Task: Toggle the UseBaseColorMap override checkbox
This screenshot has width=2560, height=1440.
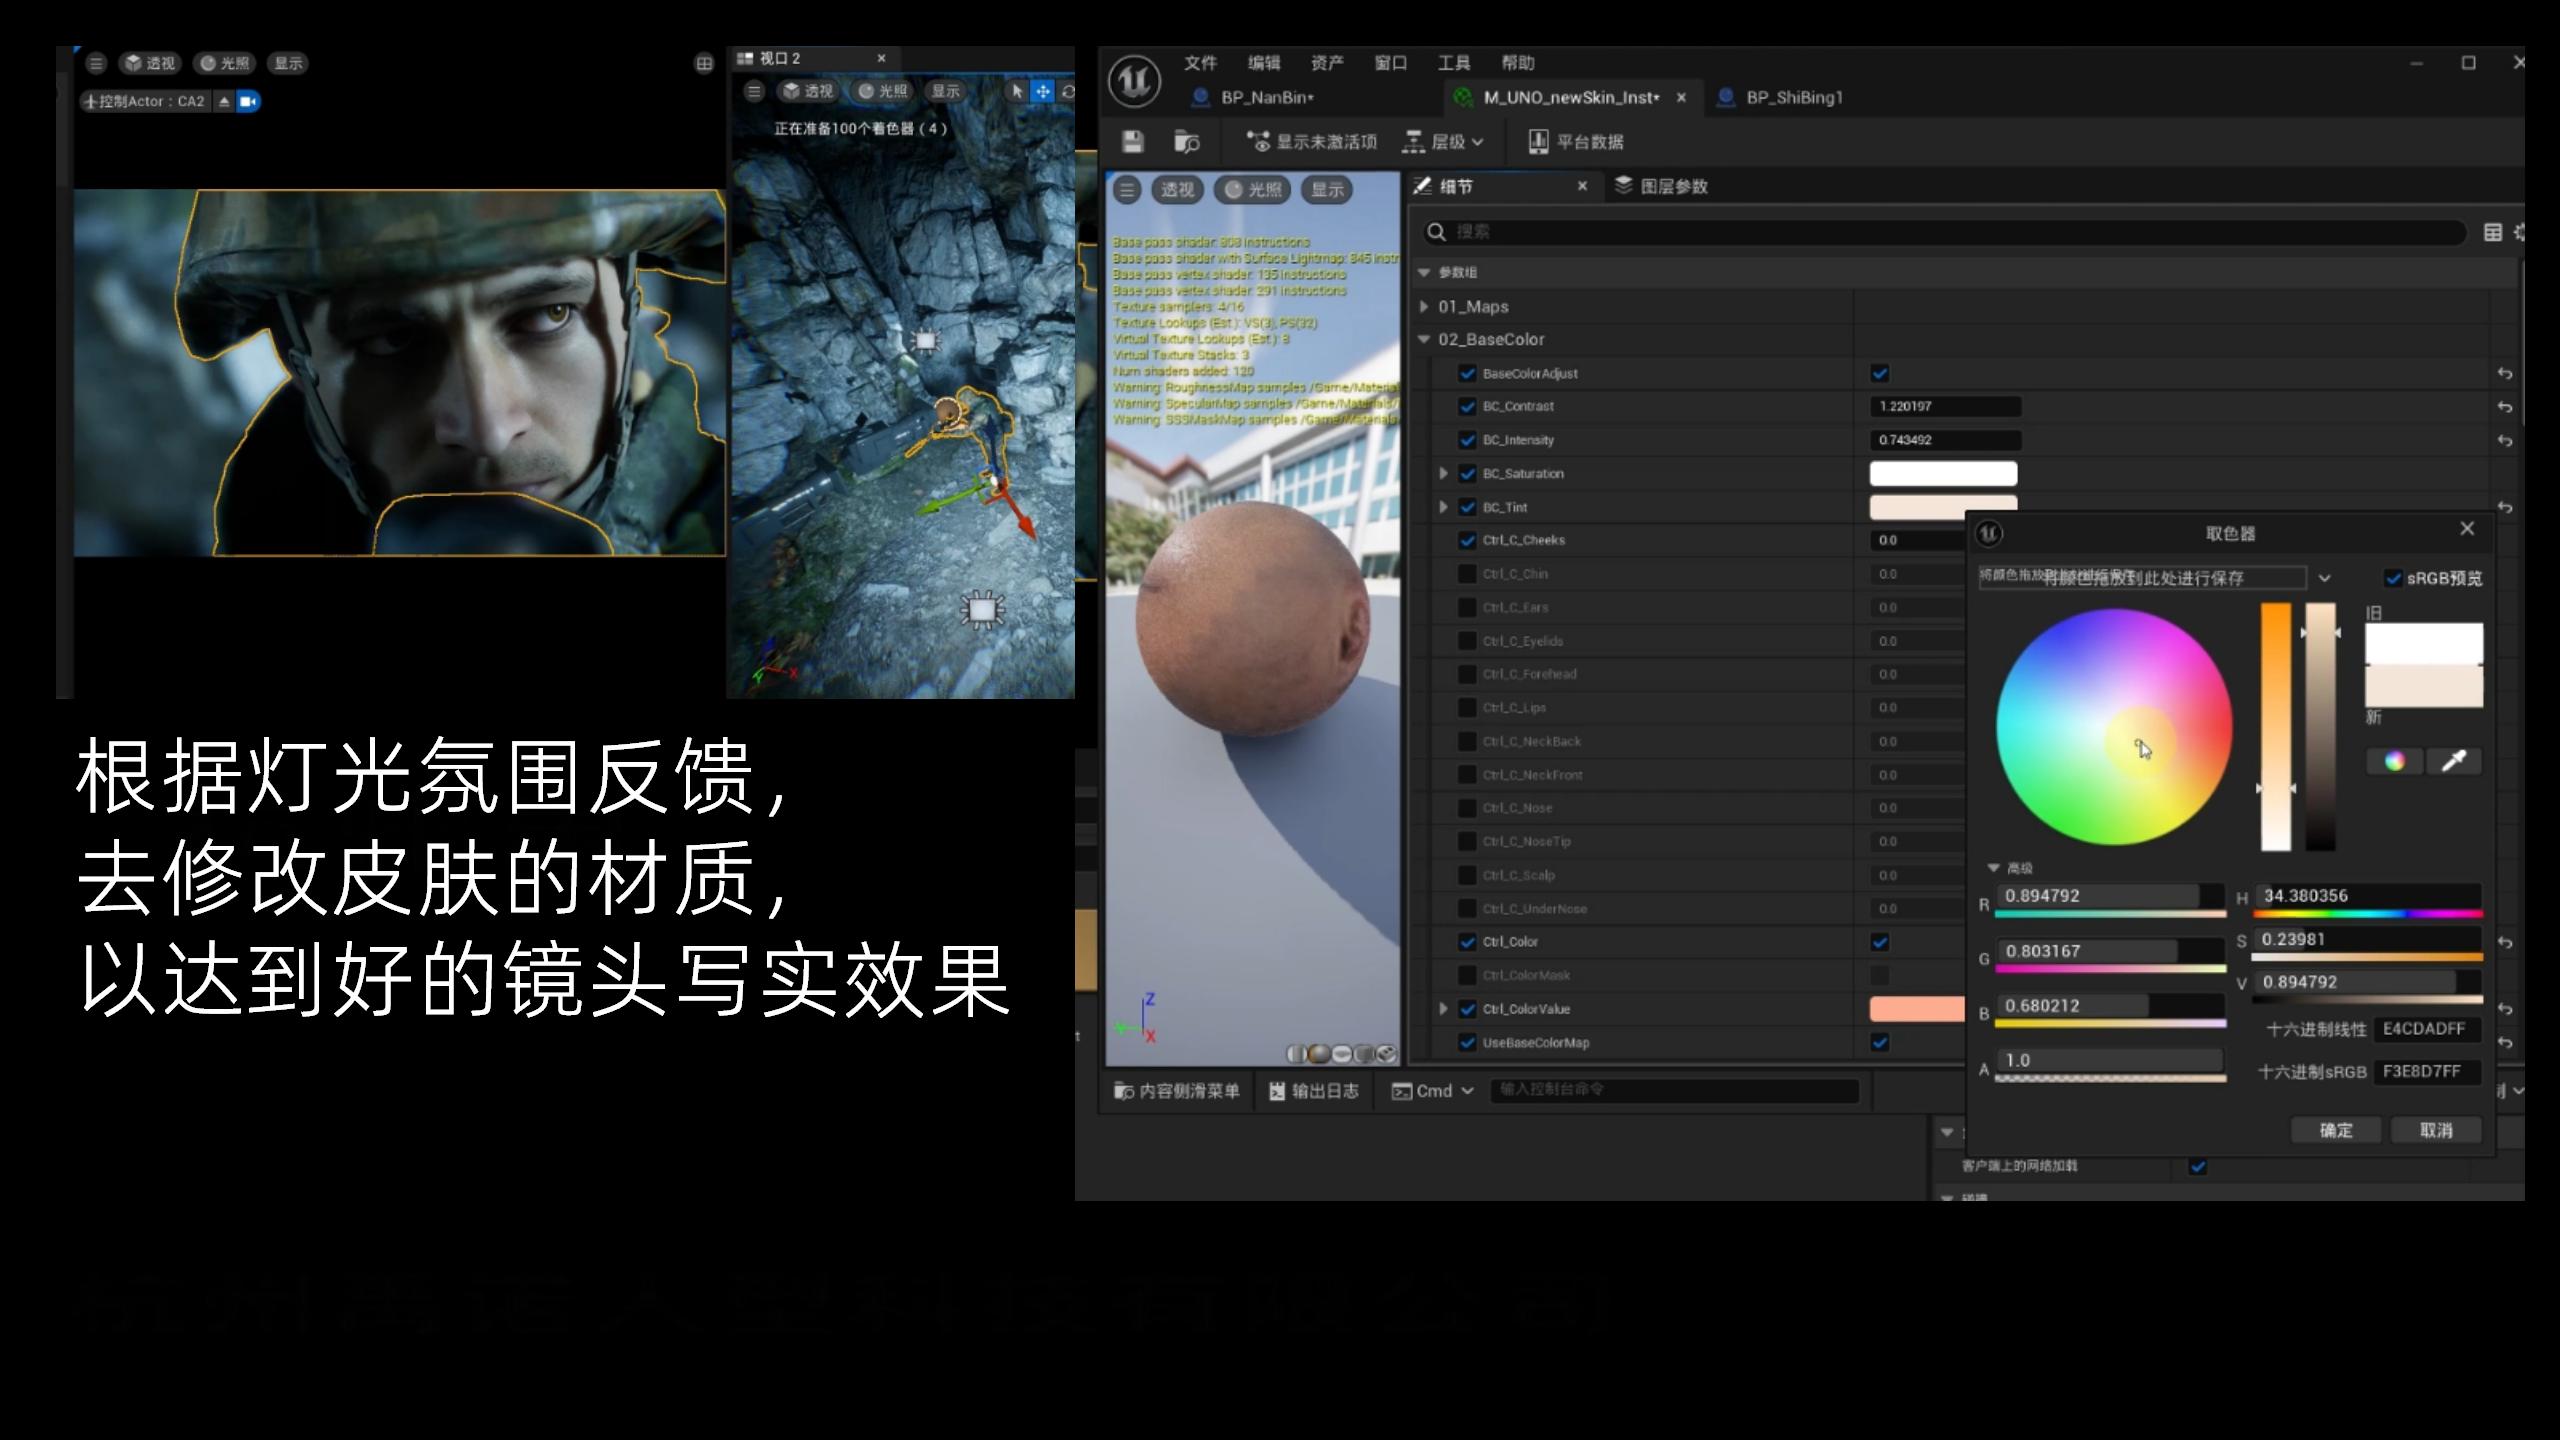Action: (x=1467, y=1042)
